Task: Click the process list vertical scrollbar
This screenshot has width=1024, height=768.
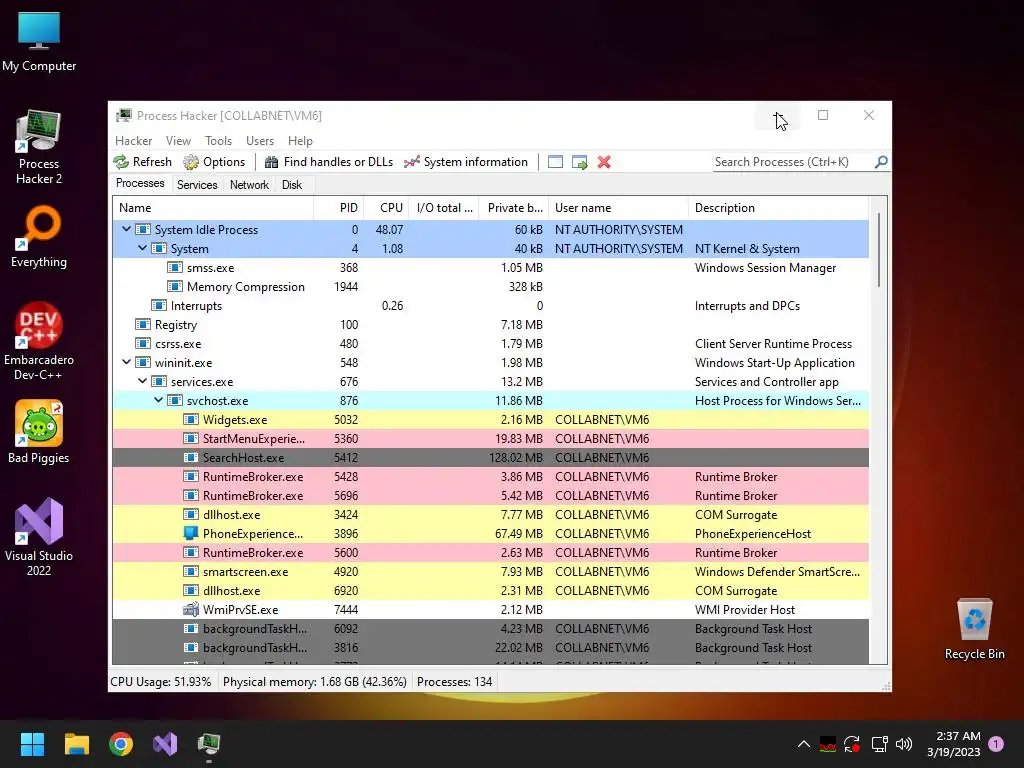Action: (879, 251)
